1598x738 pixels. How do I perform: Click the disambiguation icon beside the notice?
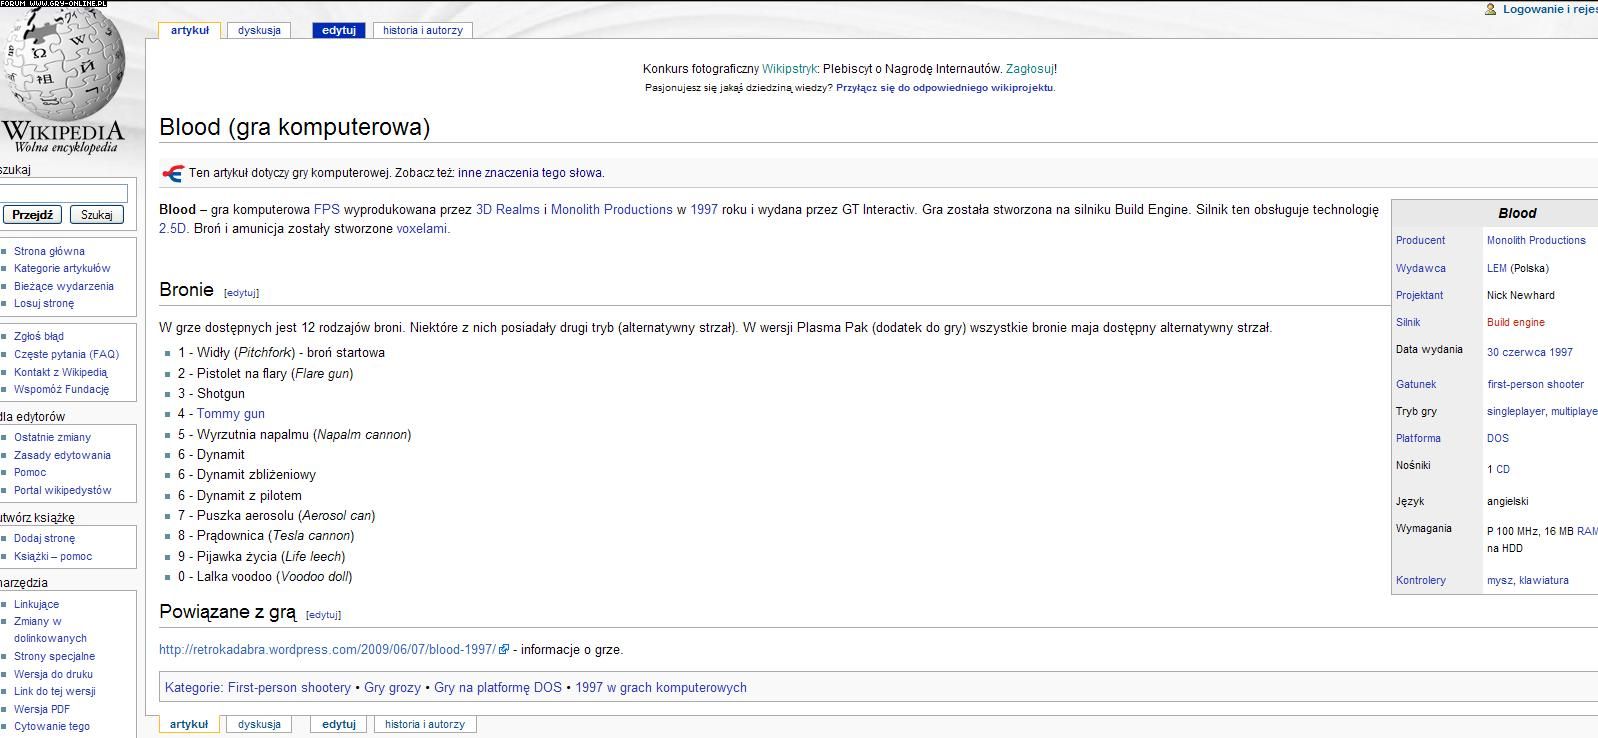tap(172, 173)
